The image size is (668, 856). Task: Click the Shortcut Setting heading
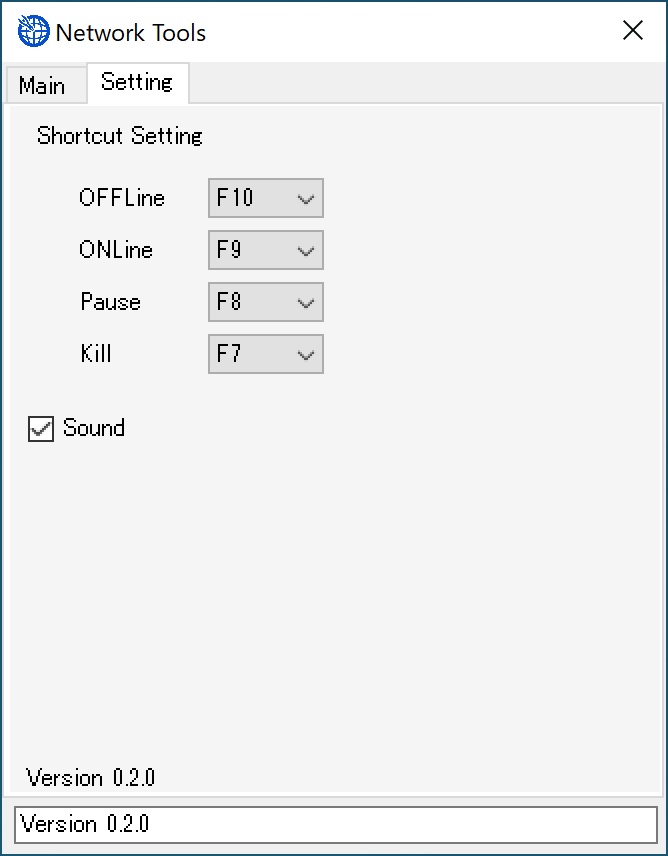click(119, 136)
